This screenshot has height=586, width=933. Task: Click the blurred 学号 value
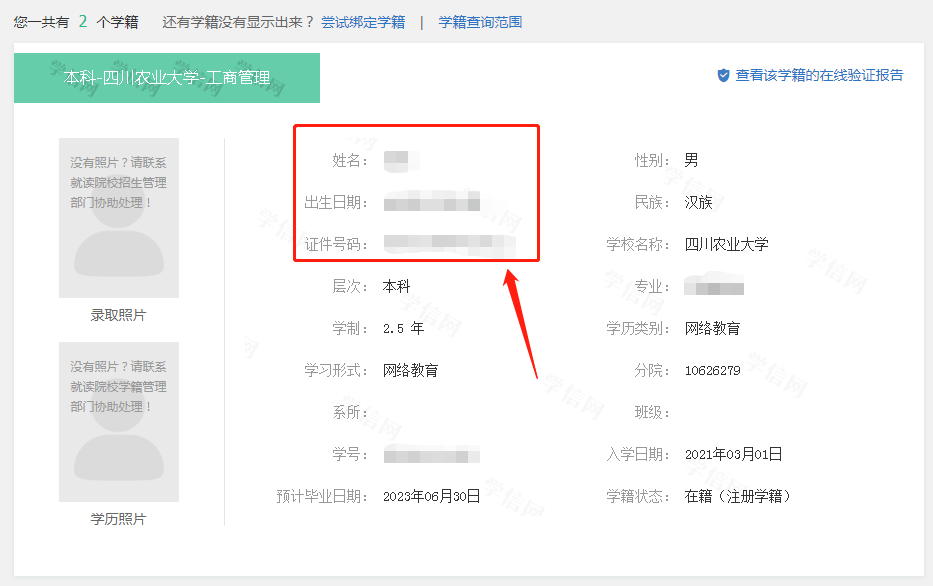pos(432,455)
